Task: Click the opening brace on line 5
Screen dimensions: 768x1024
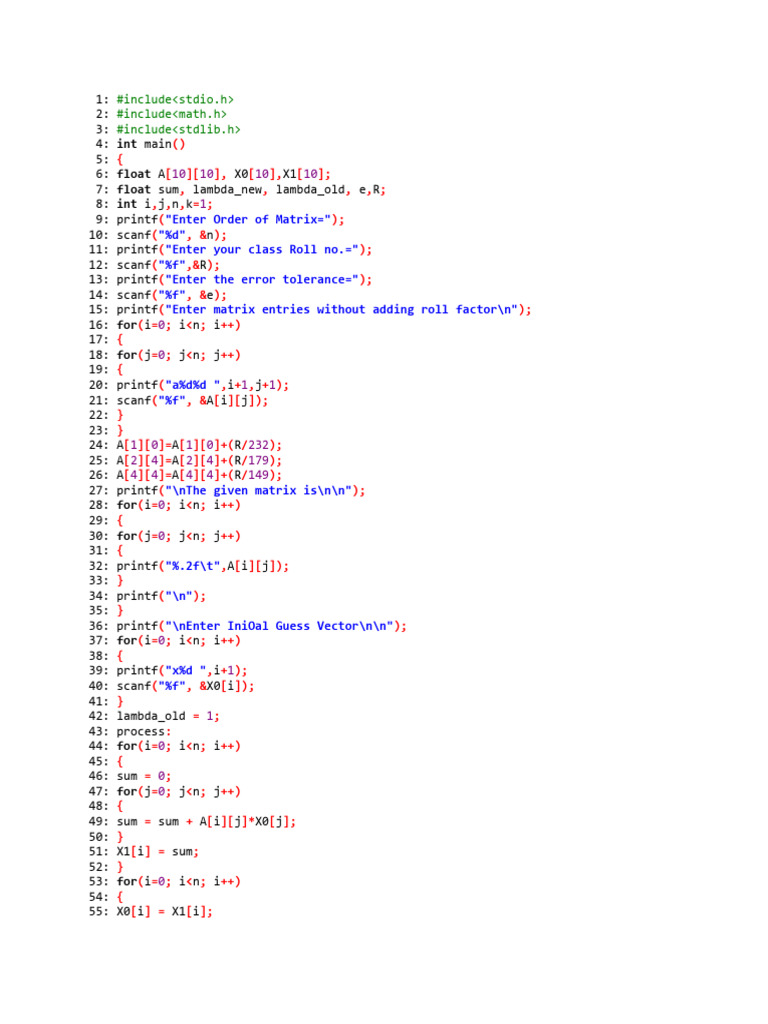Action: [x=120, y=159]
